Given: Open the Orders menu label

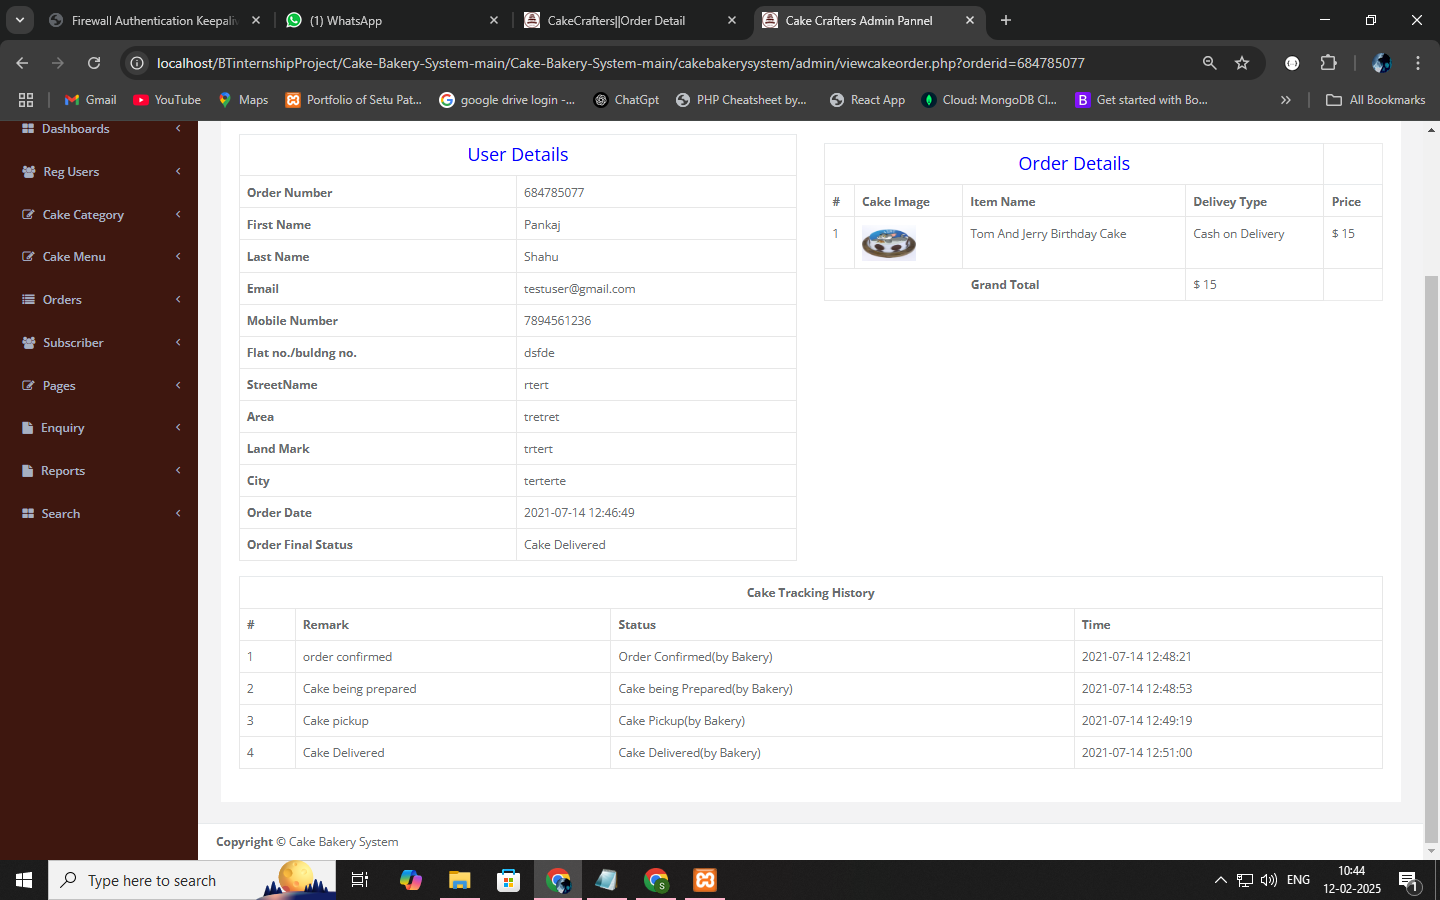Looking at the screenshot, I should (62, 300).
